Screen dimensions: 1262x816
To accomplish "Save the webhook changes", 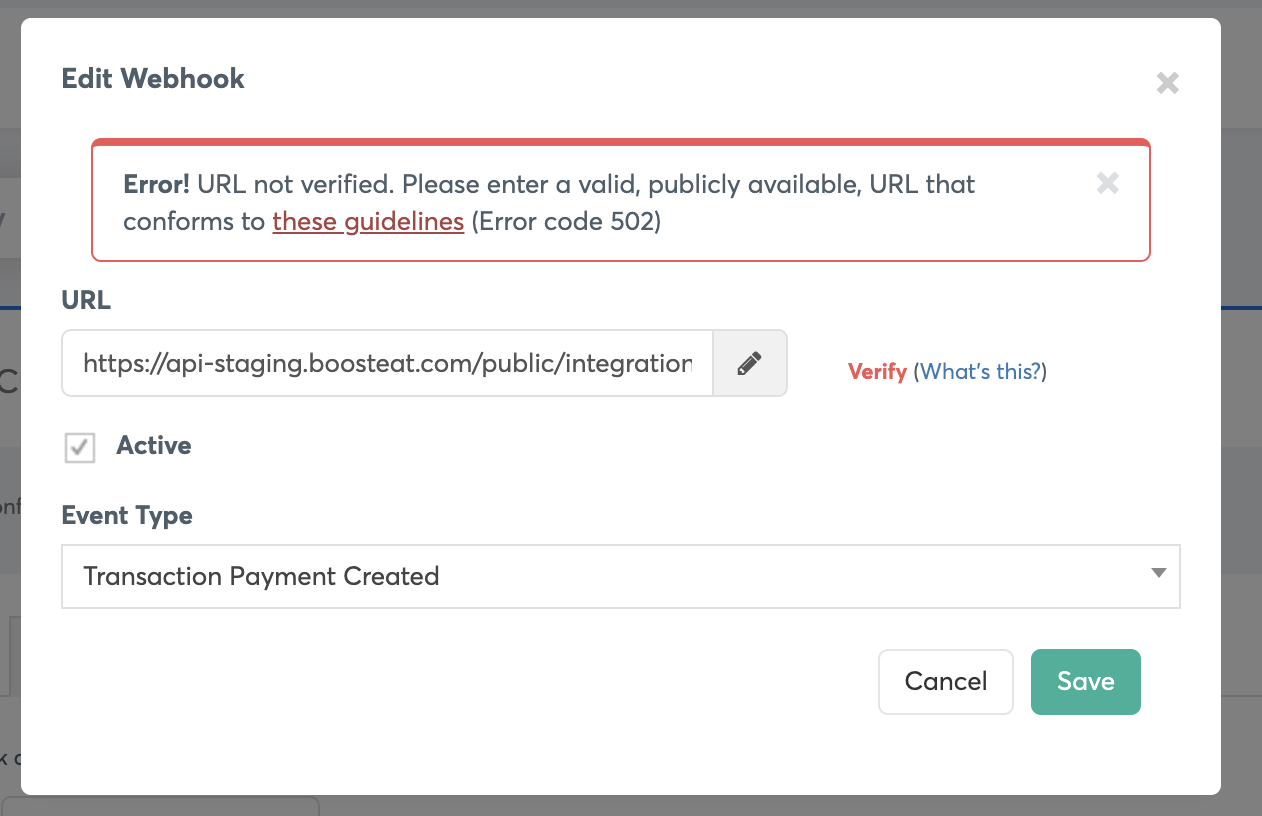I will 1085,681.
